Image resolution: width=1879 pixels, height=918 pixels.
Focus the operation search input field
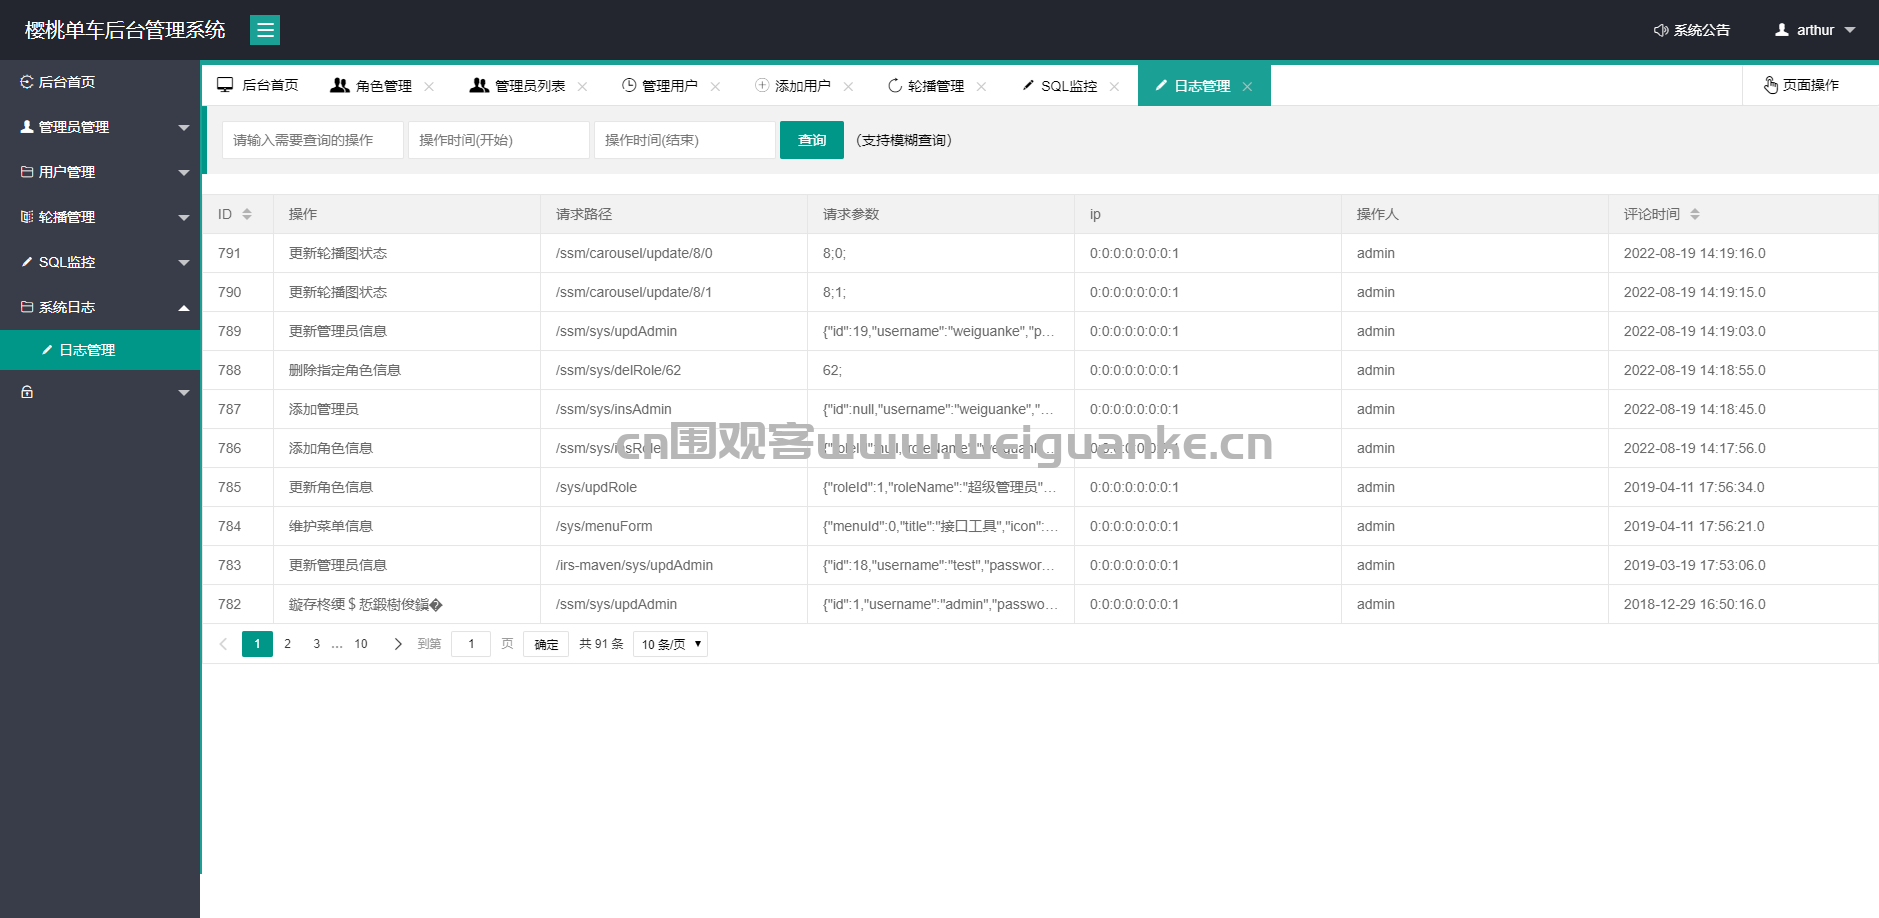tap(313, 140)
